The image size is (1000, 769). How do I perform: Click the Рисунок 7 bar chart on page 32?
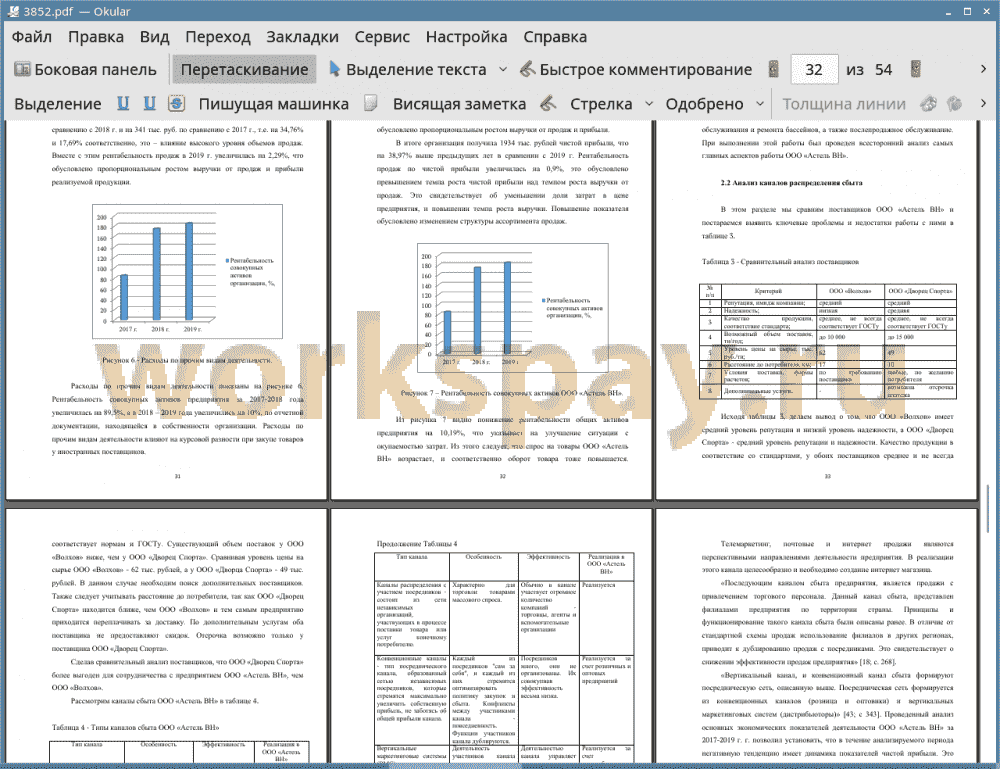click(x=513, y=307)
